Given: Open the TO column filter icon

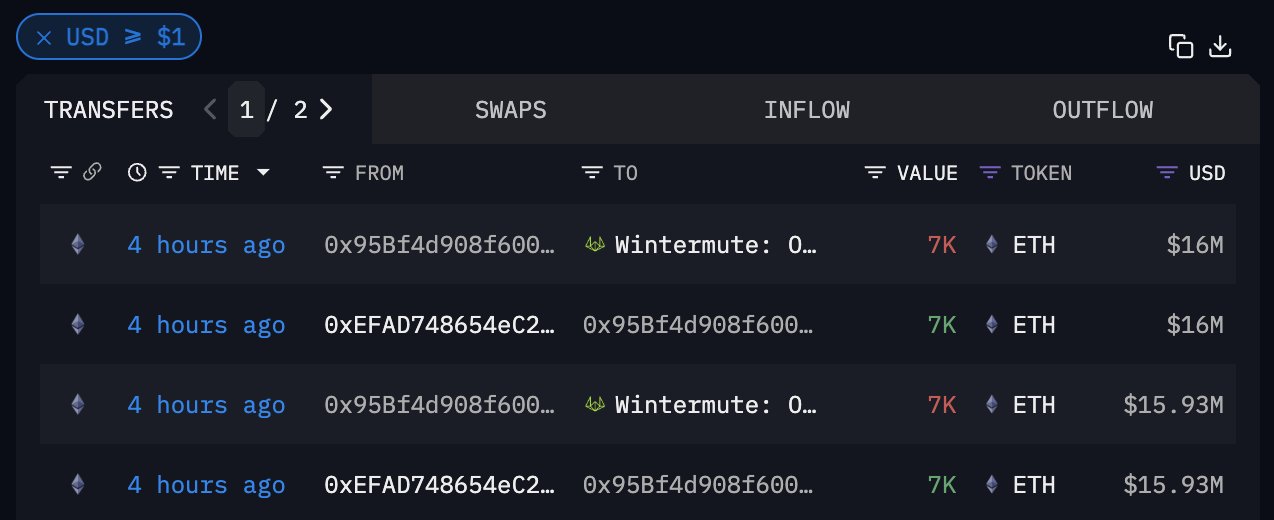Looking at the screenshot, I should coord(592,173).
